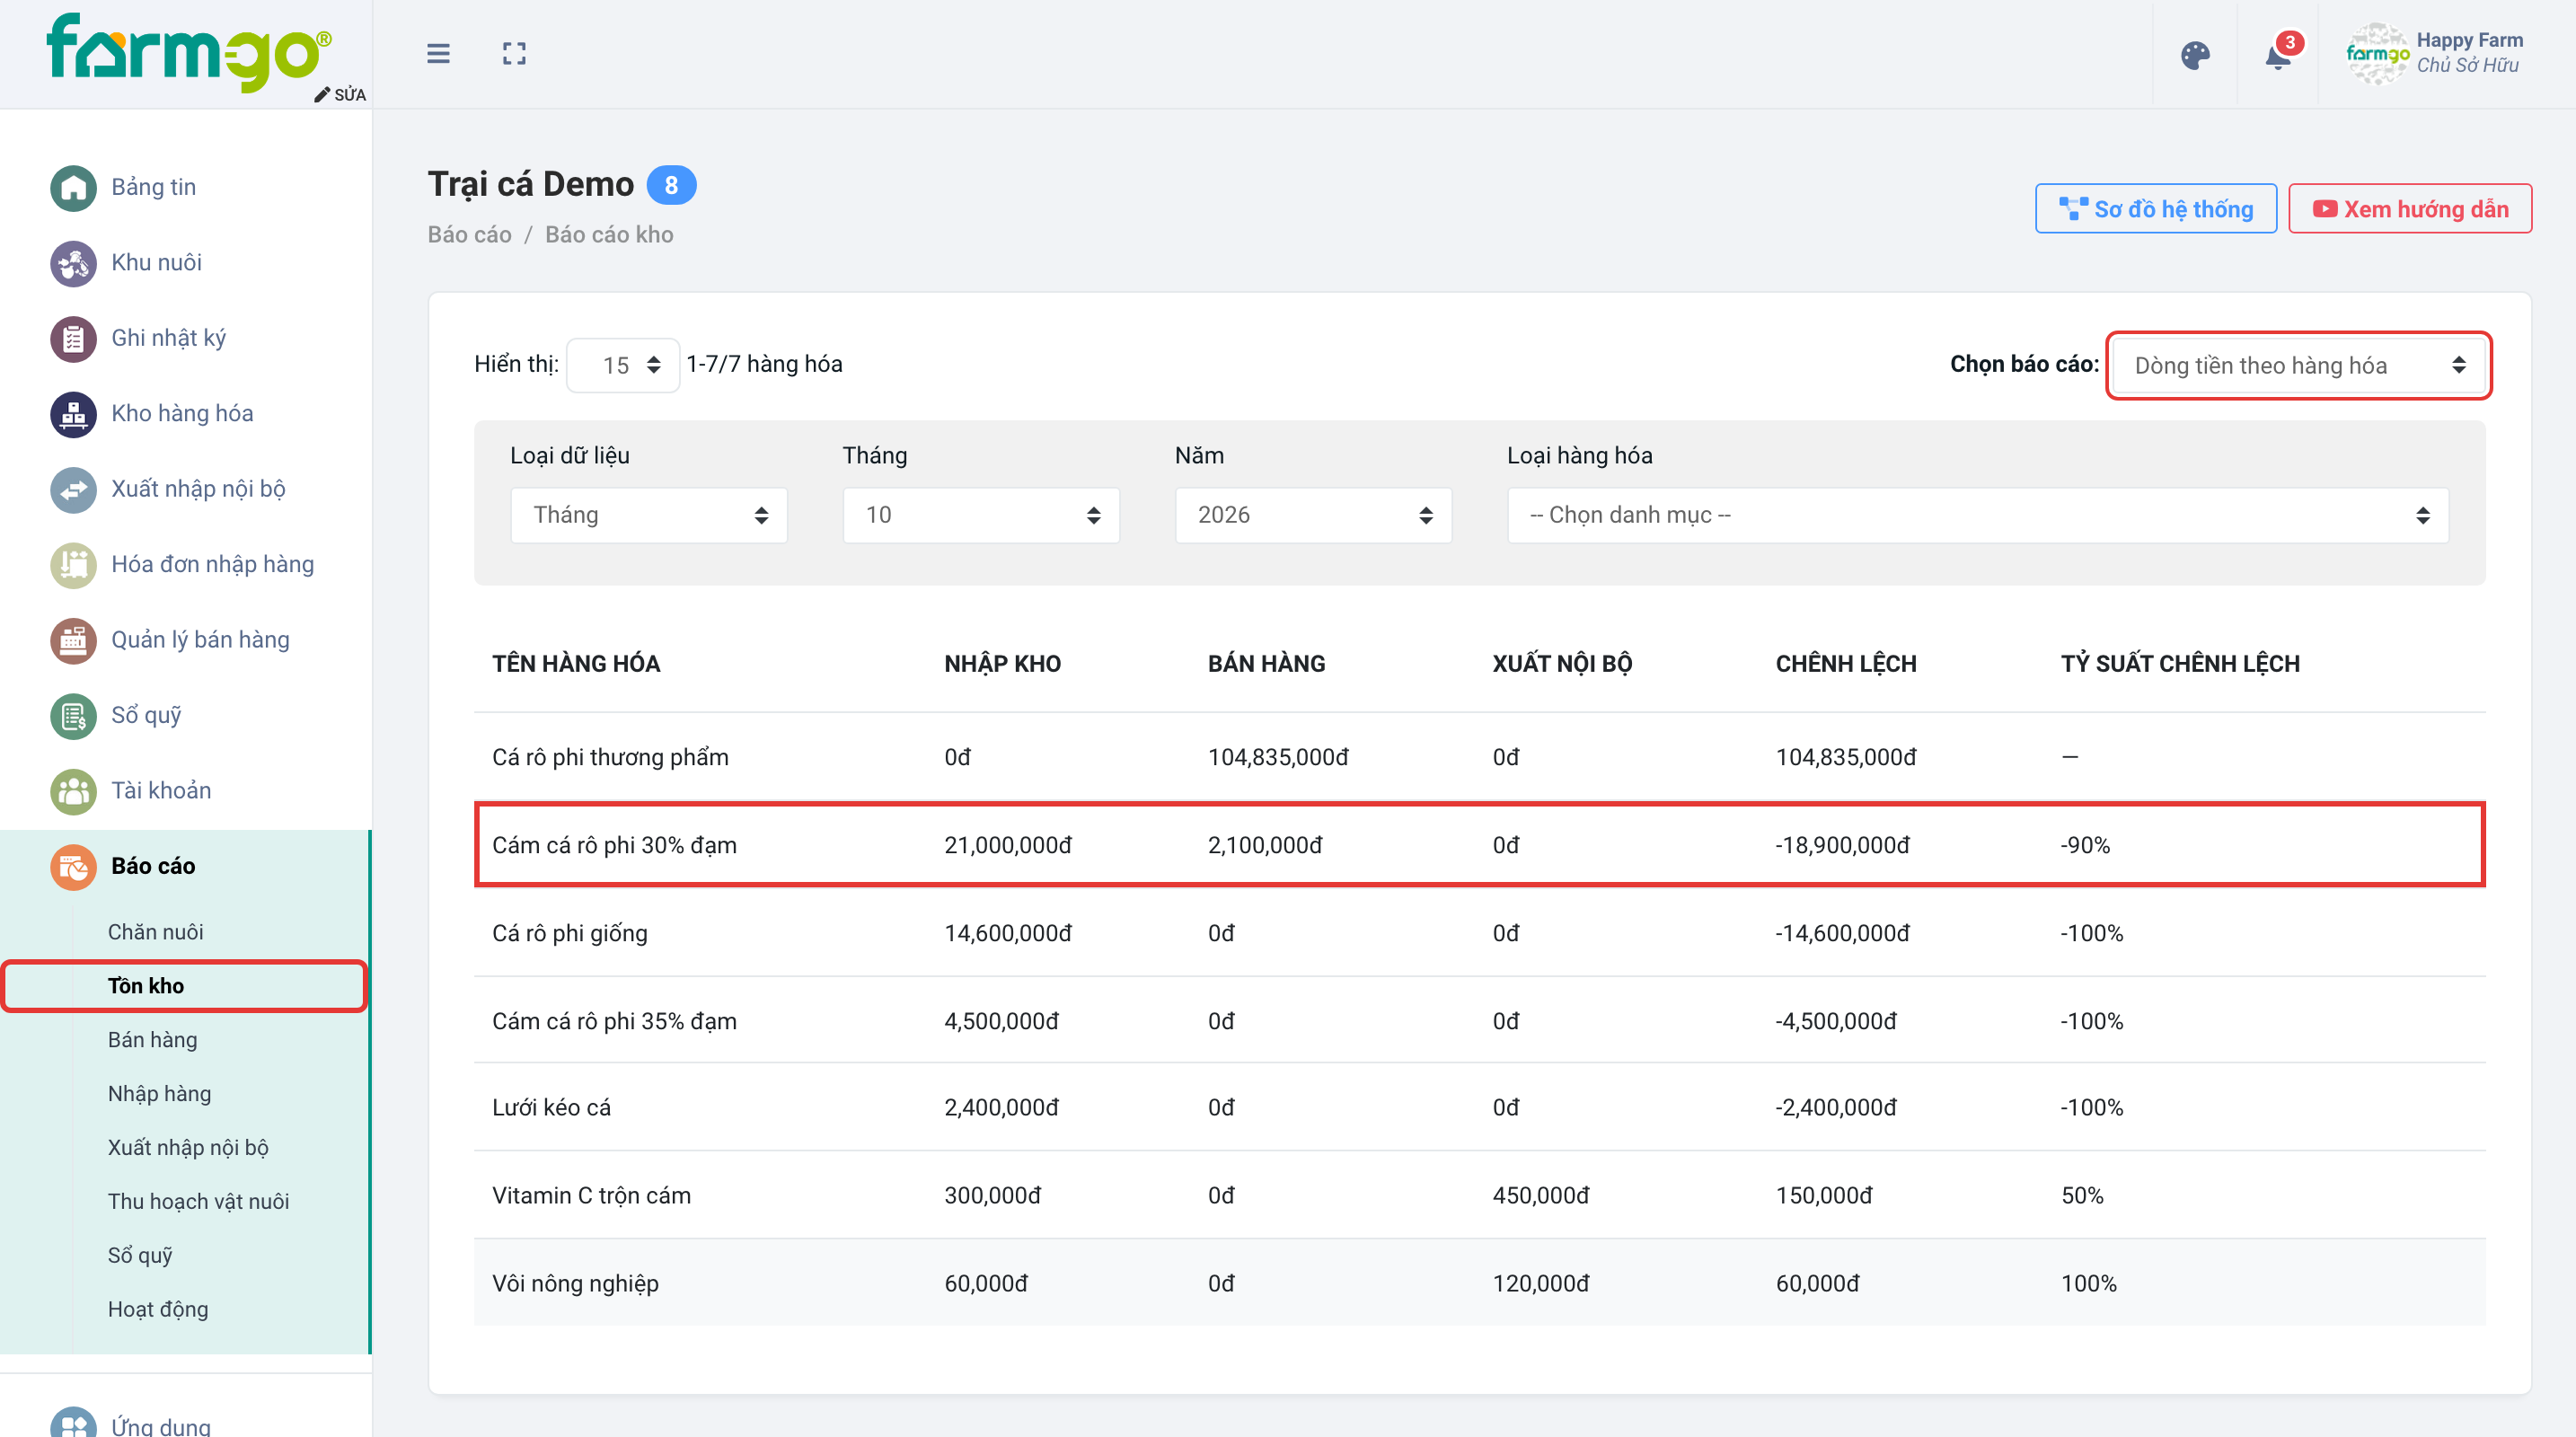Click the Quản lý bán hàng register icon

pos(73,640)
